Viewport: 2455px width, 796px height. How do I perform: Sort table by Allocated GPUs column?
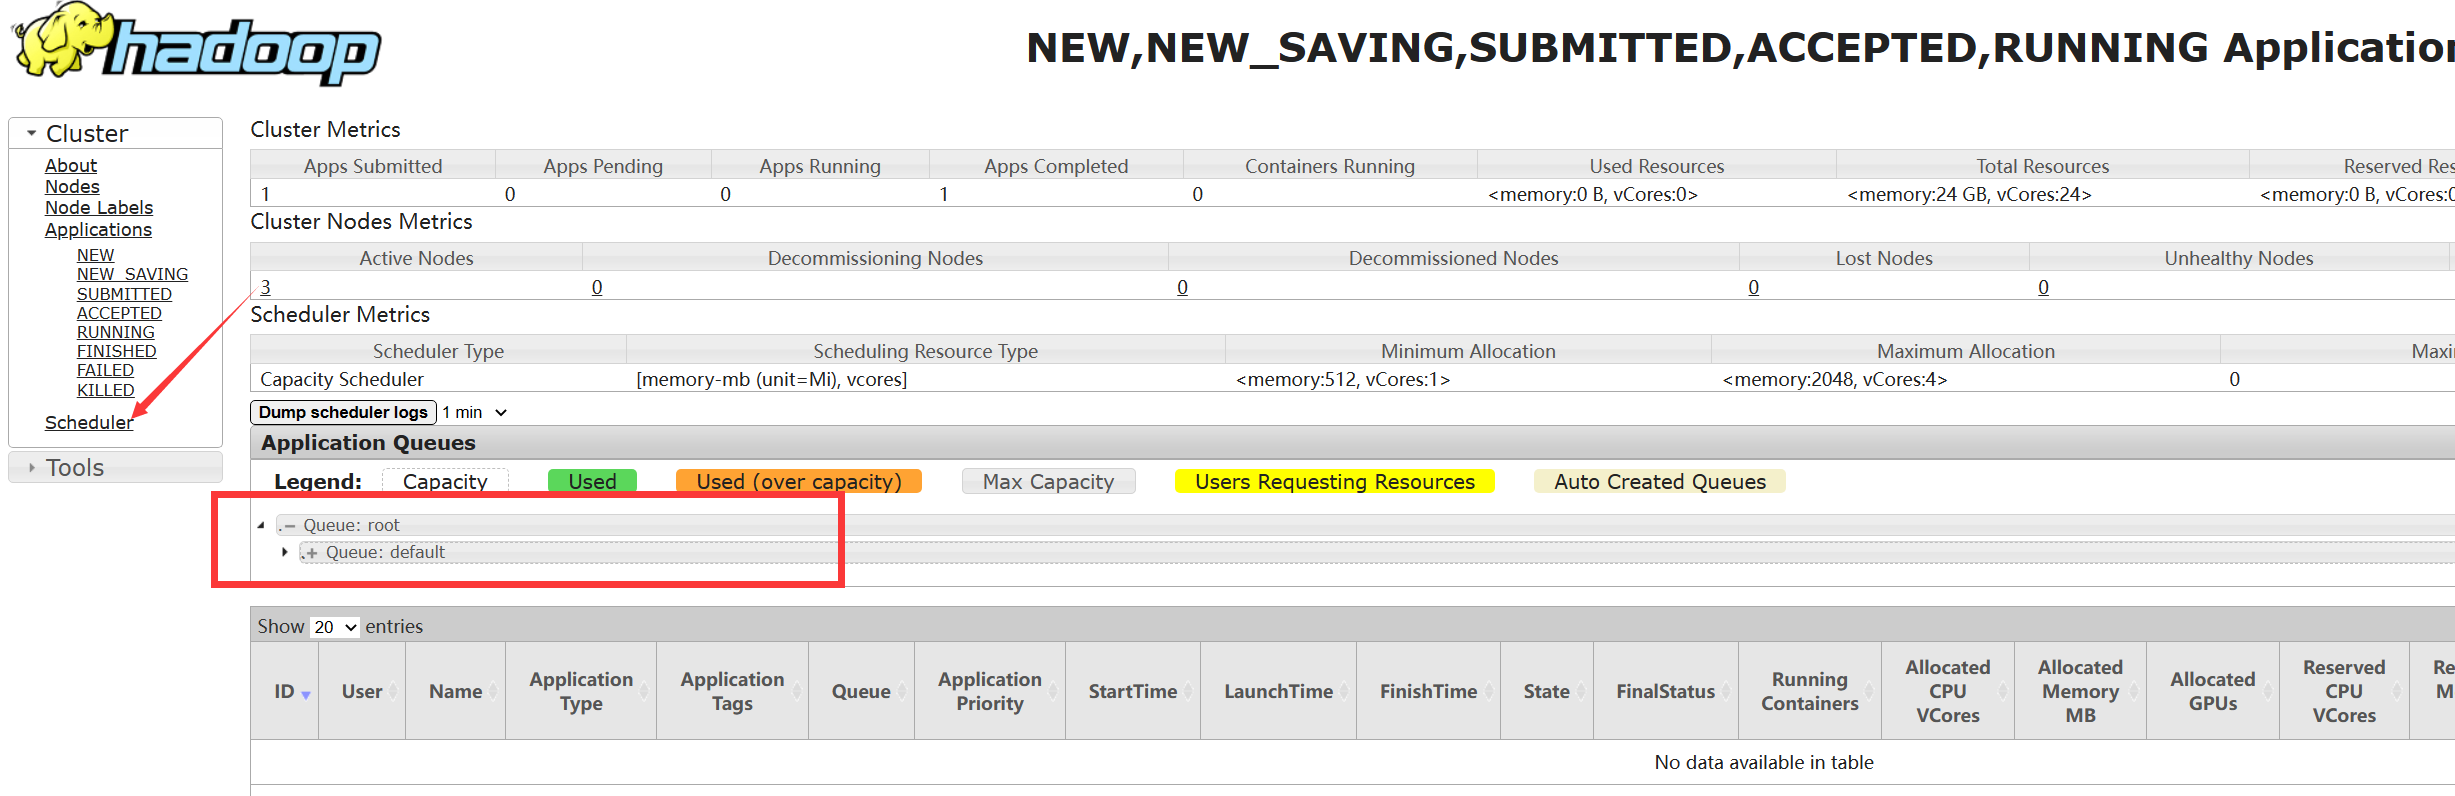click(x=2213, y=691)
